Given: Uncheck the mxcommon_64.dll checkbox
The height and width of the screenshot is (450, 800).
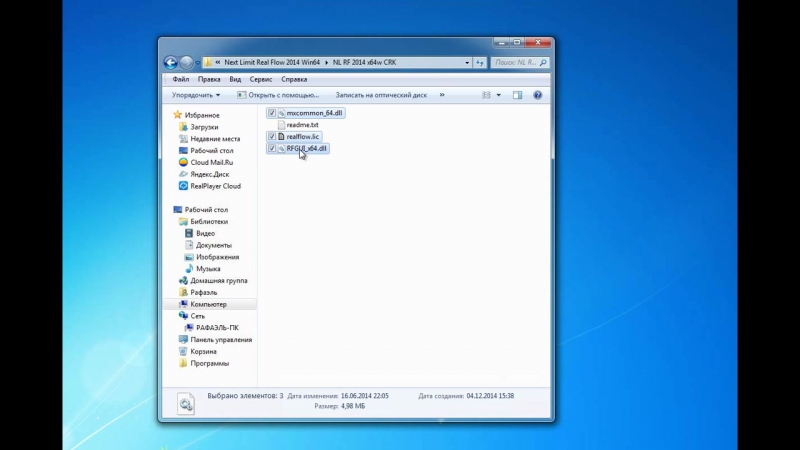Looking at the screenshot, I should [272, 113].
